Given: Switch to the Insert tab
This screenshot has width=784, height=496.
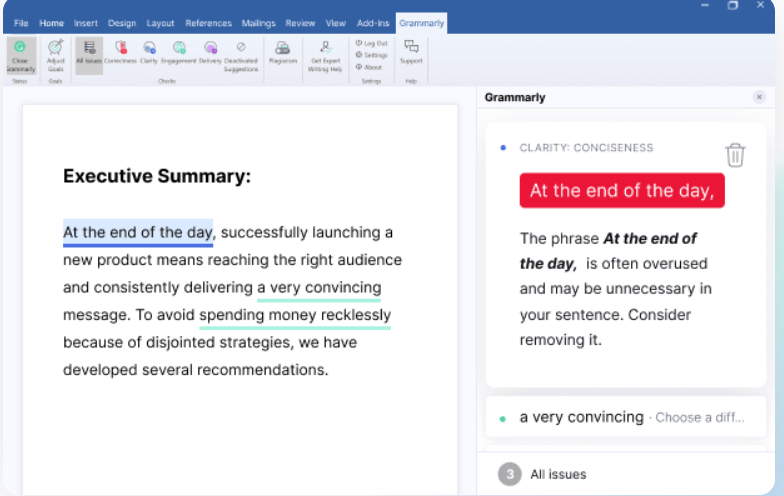Looking at the screenshot, I should (86, 23).
